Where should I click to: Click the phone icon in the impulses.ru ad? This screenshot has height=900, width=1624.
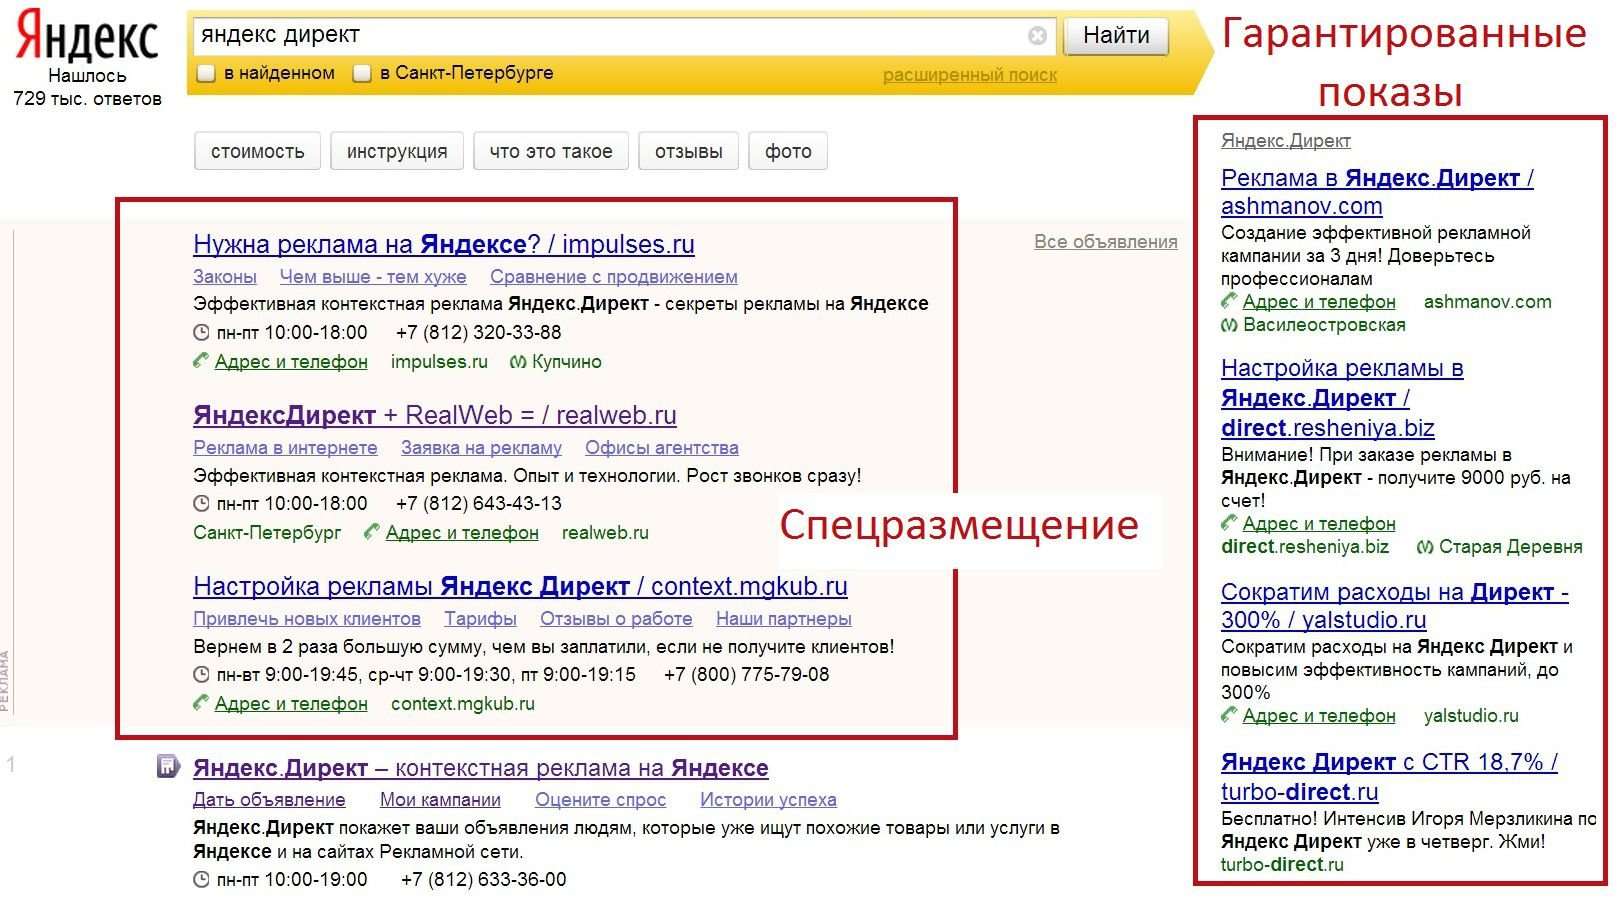(x=201, y=361)
